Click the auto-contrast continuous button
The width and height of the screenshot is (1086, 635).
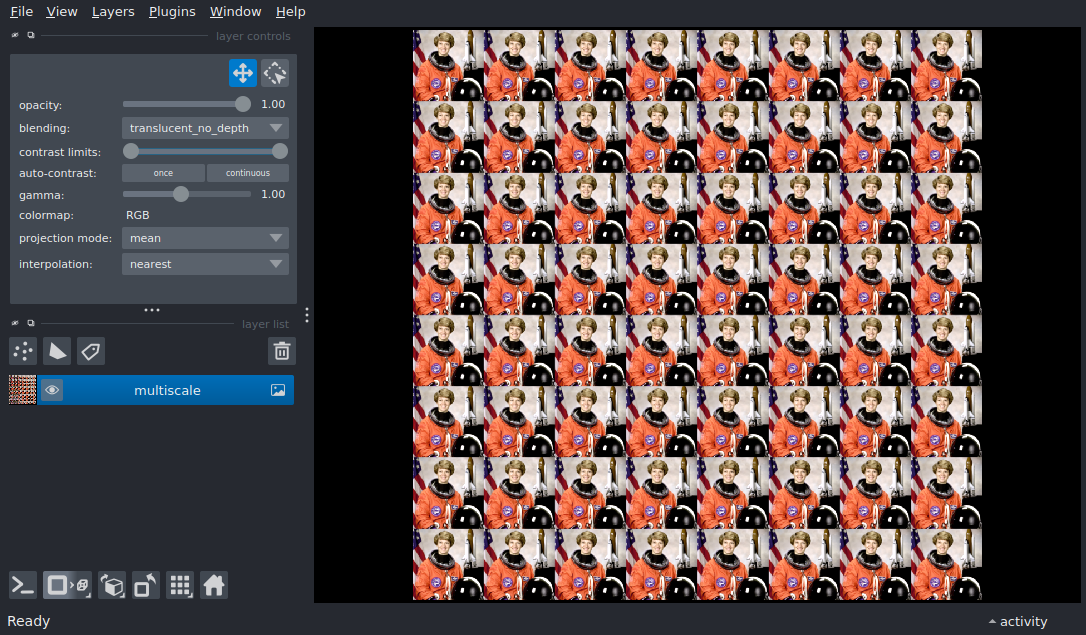[x=247, y=173]
